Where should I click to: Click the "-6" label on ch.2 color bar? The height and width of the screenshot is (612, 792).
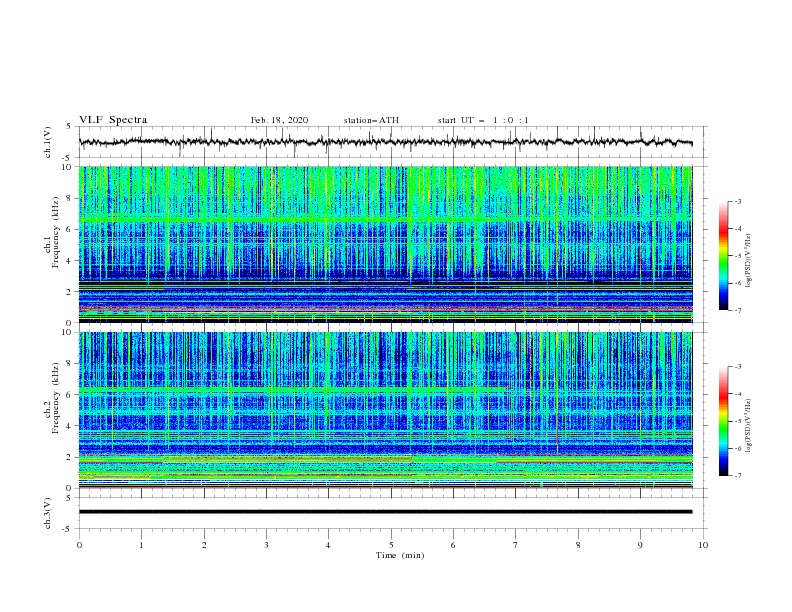click(738, 448)
